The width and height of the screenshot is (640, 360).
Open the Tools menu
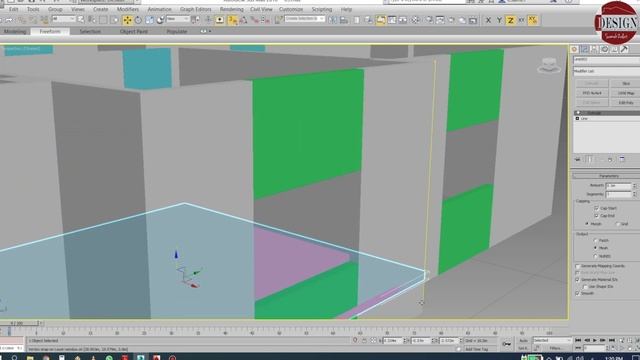[33, 9]
